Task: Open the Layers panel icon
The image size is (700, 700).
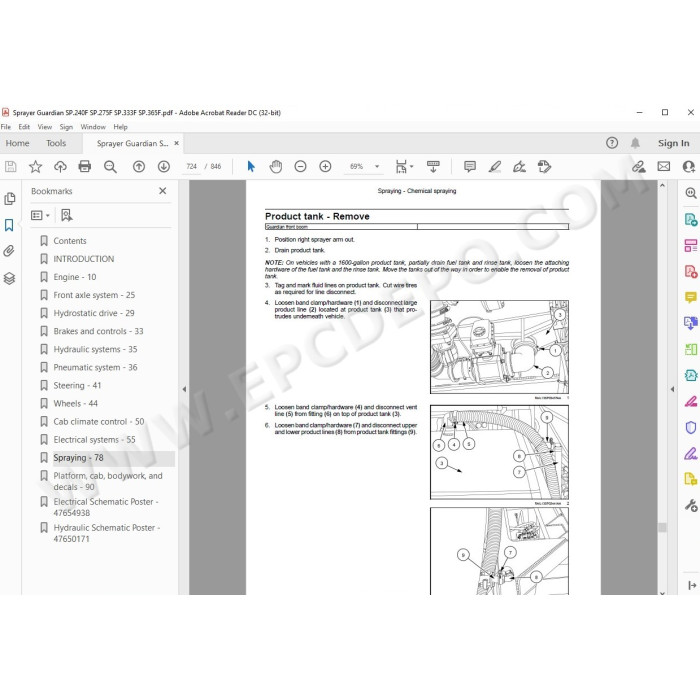Action: (x=9, y=278)
